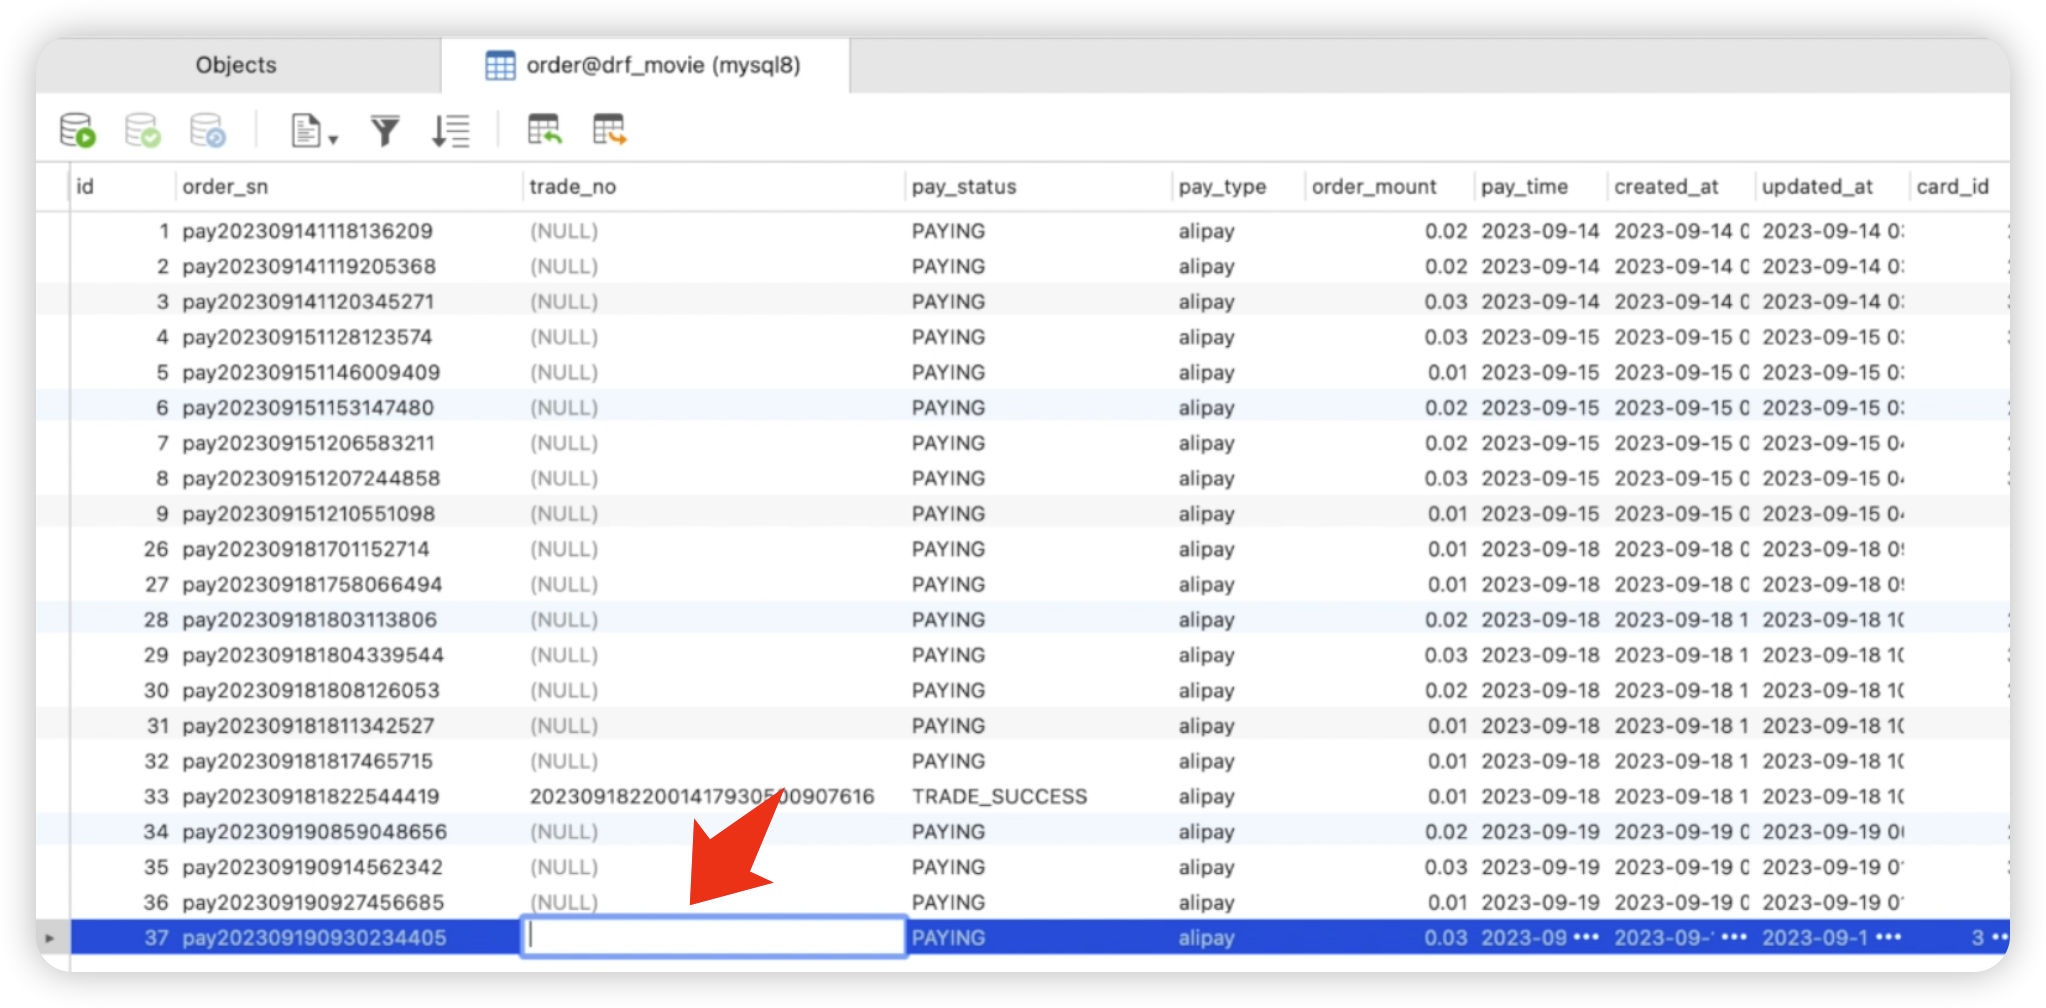This screenshot has height=1008, width=2046.
Task: Click the created_at column header
Action: [1666, 187]
